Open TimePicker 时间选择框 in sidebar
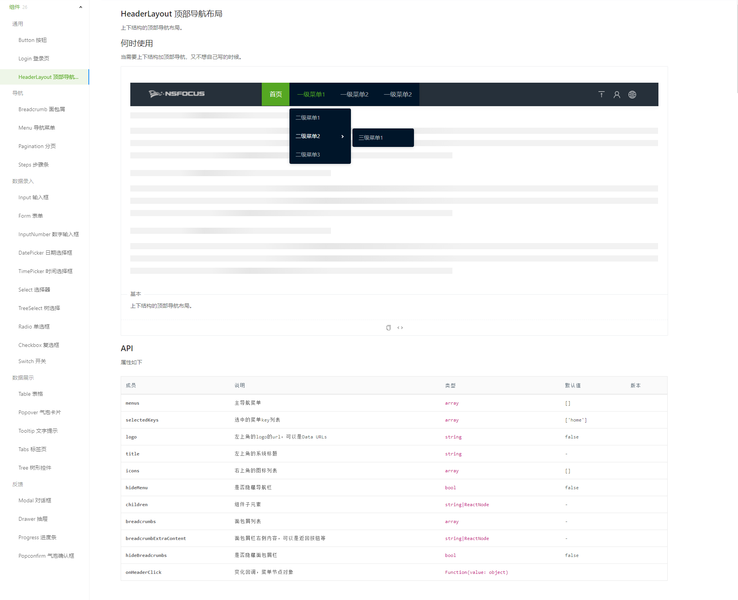 pos(44,271)
